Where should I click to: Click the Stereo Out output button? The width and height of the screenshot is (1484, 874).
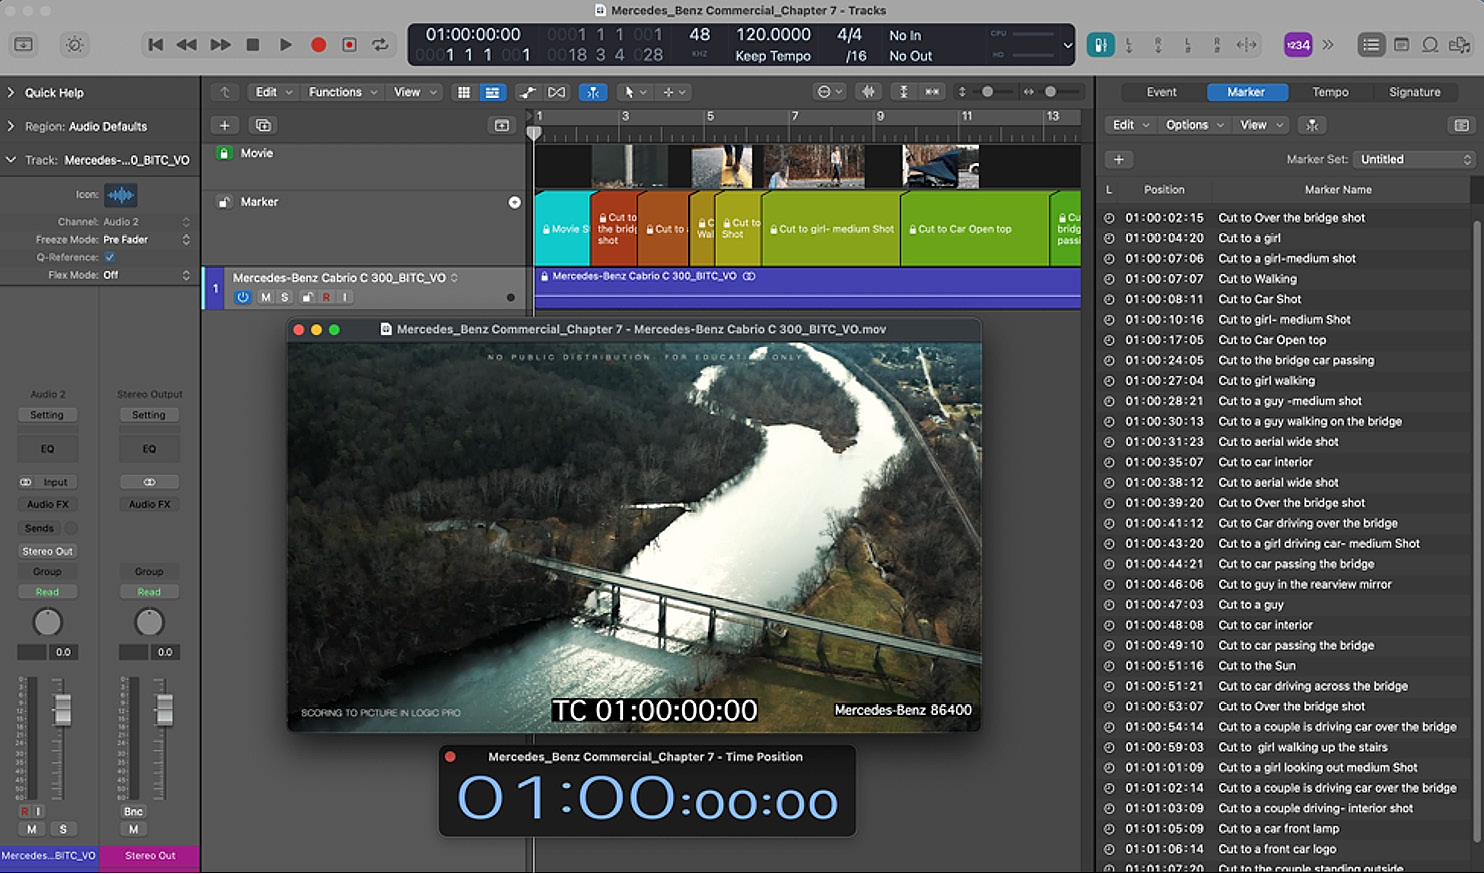coord(47,551)
